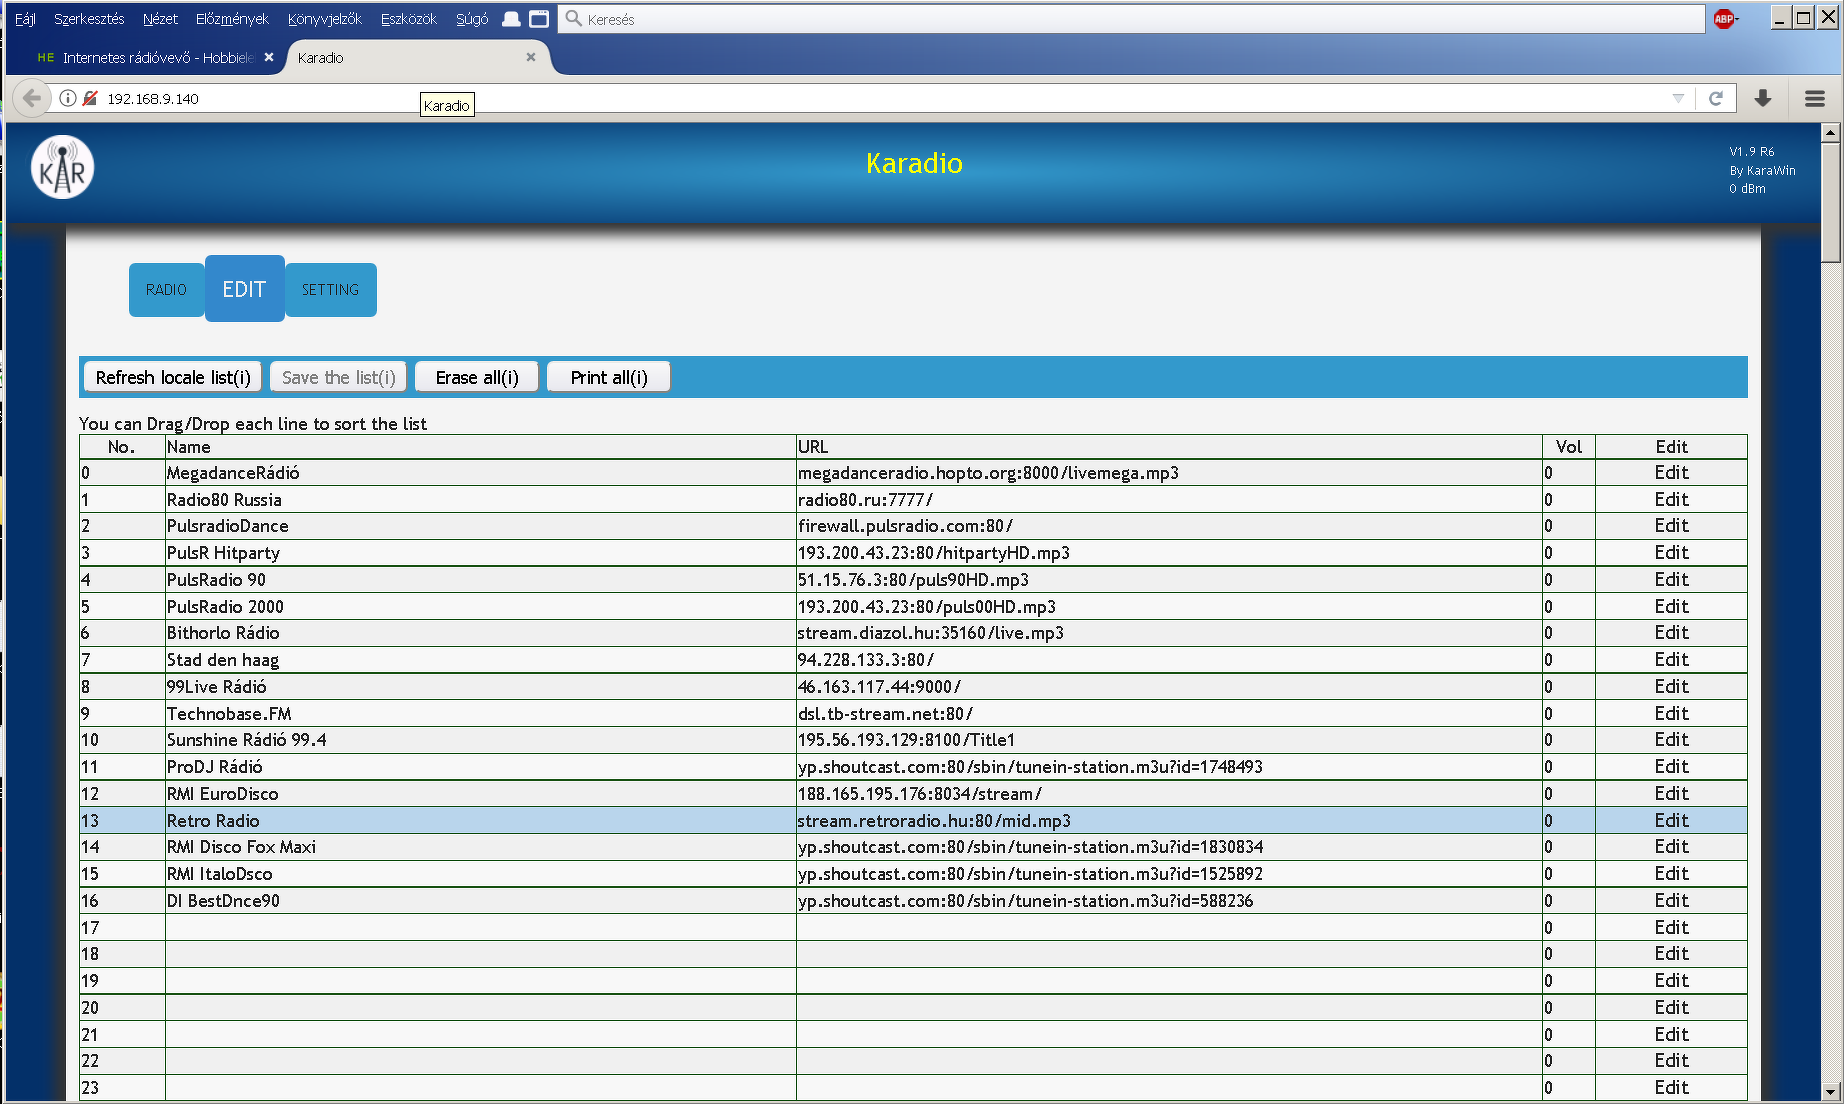The height and width of the screenshot is (1104, 1844).
Task: Select the RMI Disco Fox Maxi name cell
Action: click(x=481, y=847)
